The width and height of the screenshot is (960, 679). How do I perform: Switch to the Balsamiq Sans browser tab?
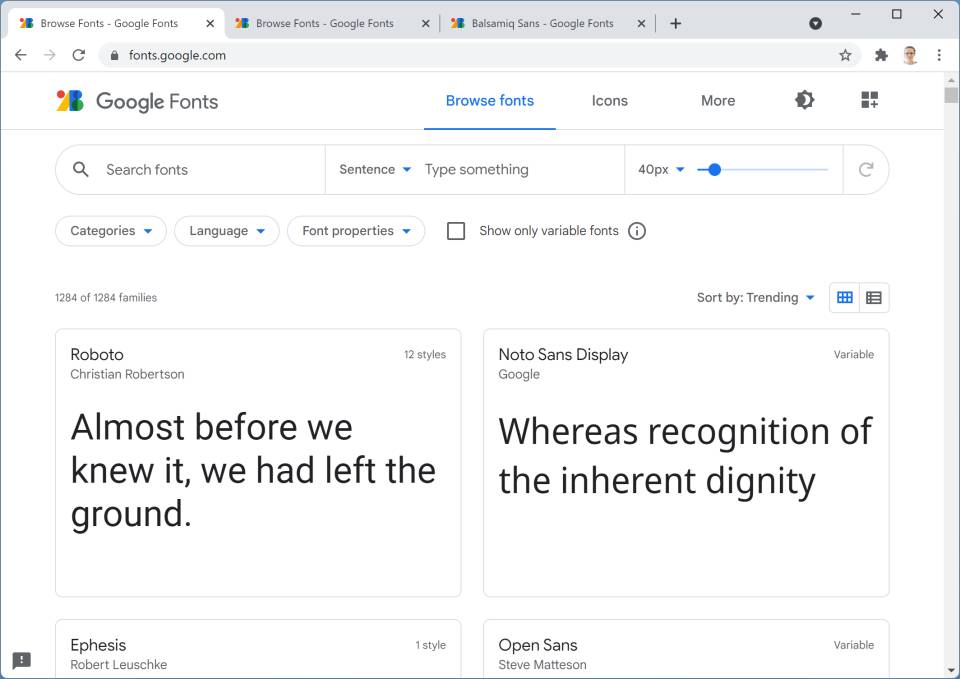(x=540, y=22)
